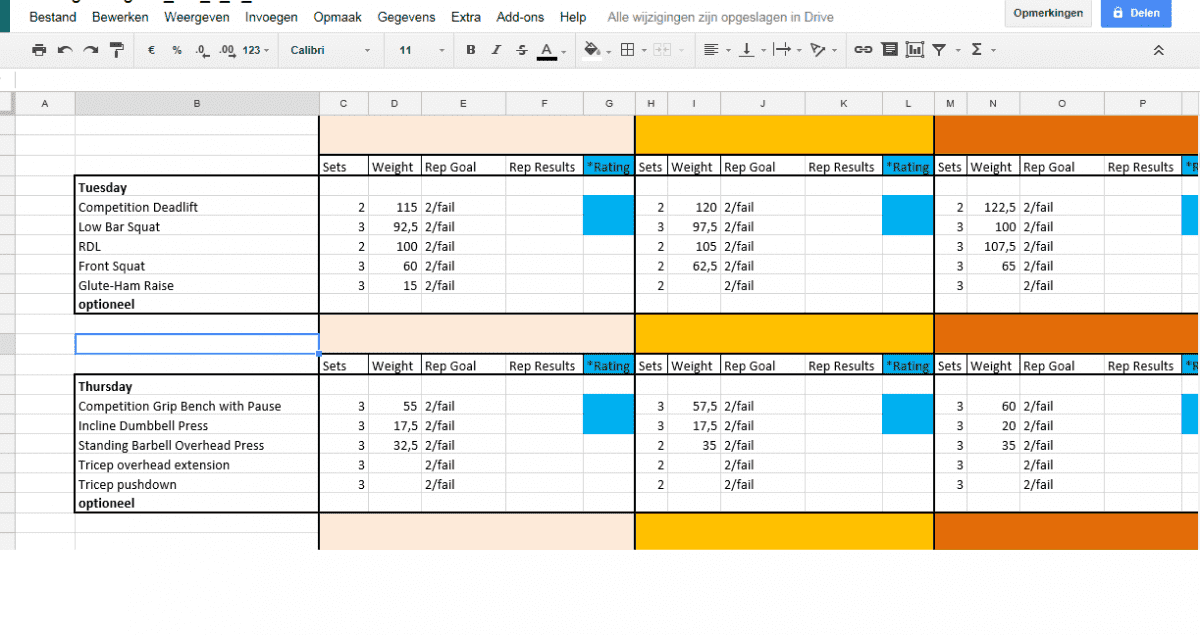The image size is (1200, 635).
Task: Select the paint format tool
Action: (x=117, y=49)
